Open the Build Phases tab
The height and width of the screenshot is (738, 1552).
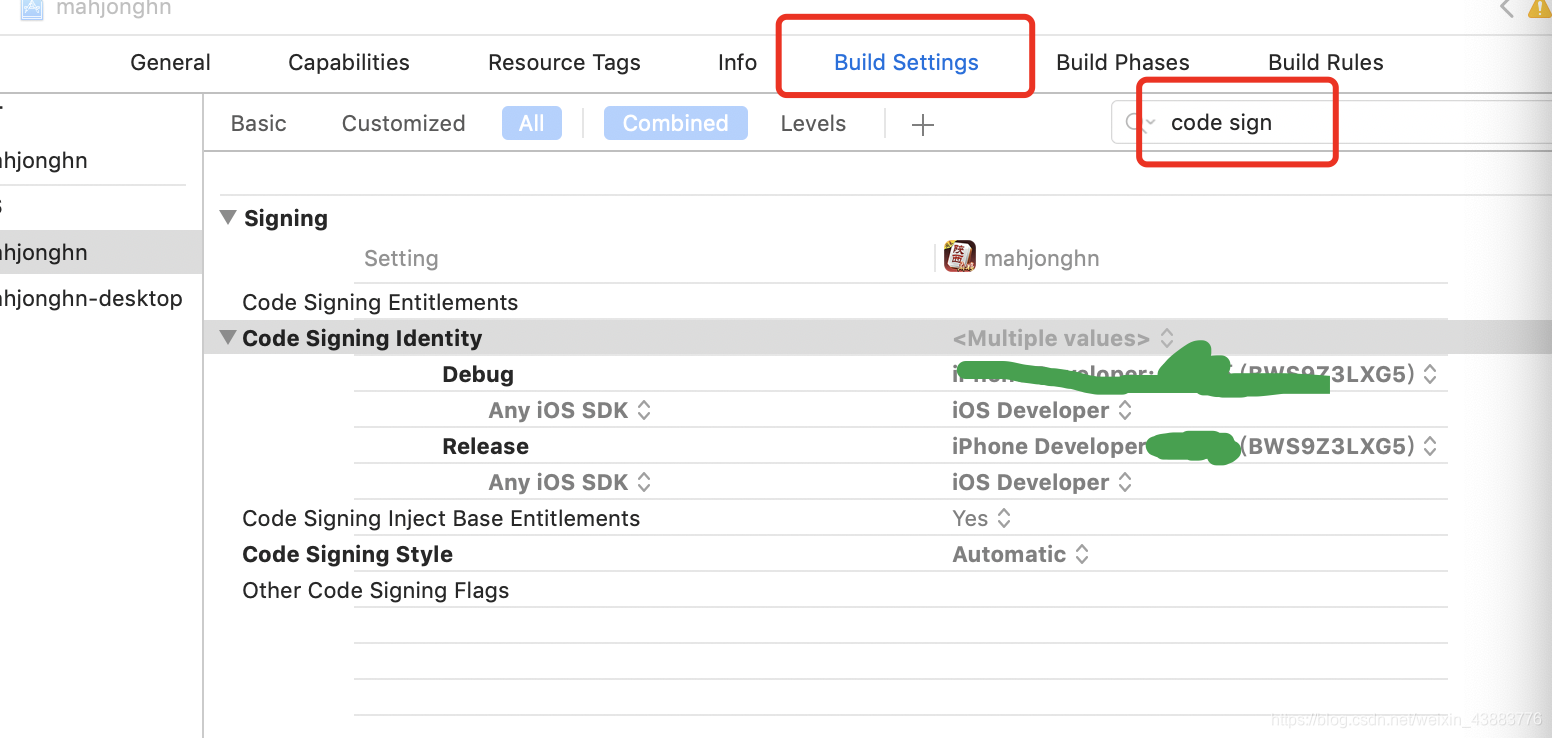(x=1123, y=62)
